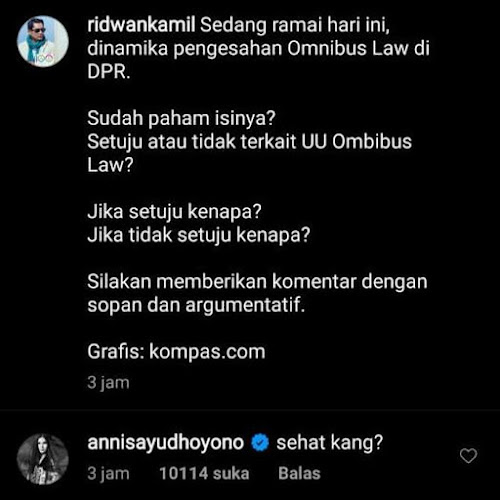View who liked via 10114 suka
The height and width of the screenshot is (500, 500).
[204, 473]
